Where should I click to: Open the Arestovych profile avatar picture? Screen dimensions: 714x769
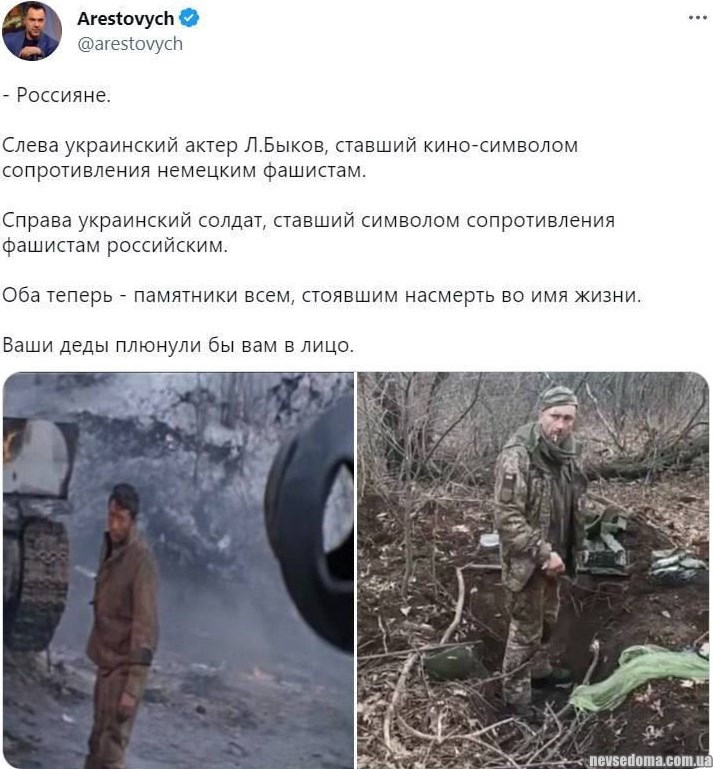(32, 31)
